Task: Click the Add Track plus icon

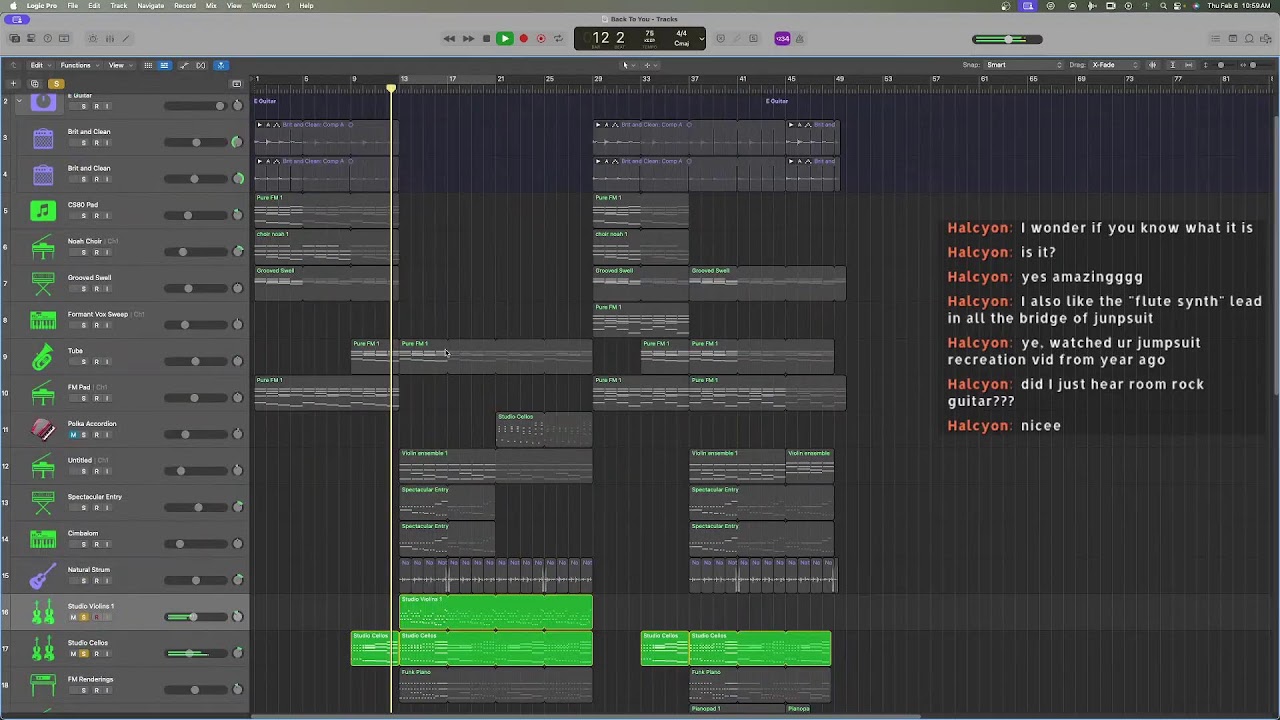Action: click(x=14, y=84)
